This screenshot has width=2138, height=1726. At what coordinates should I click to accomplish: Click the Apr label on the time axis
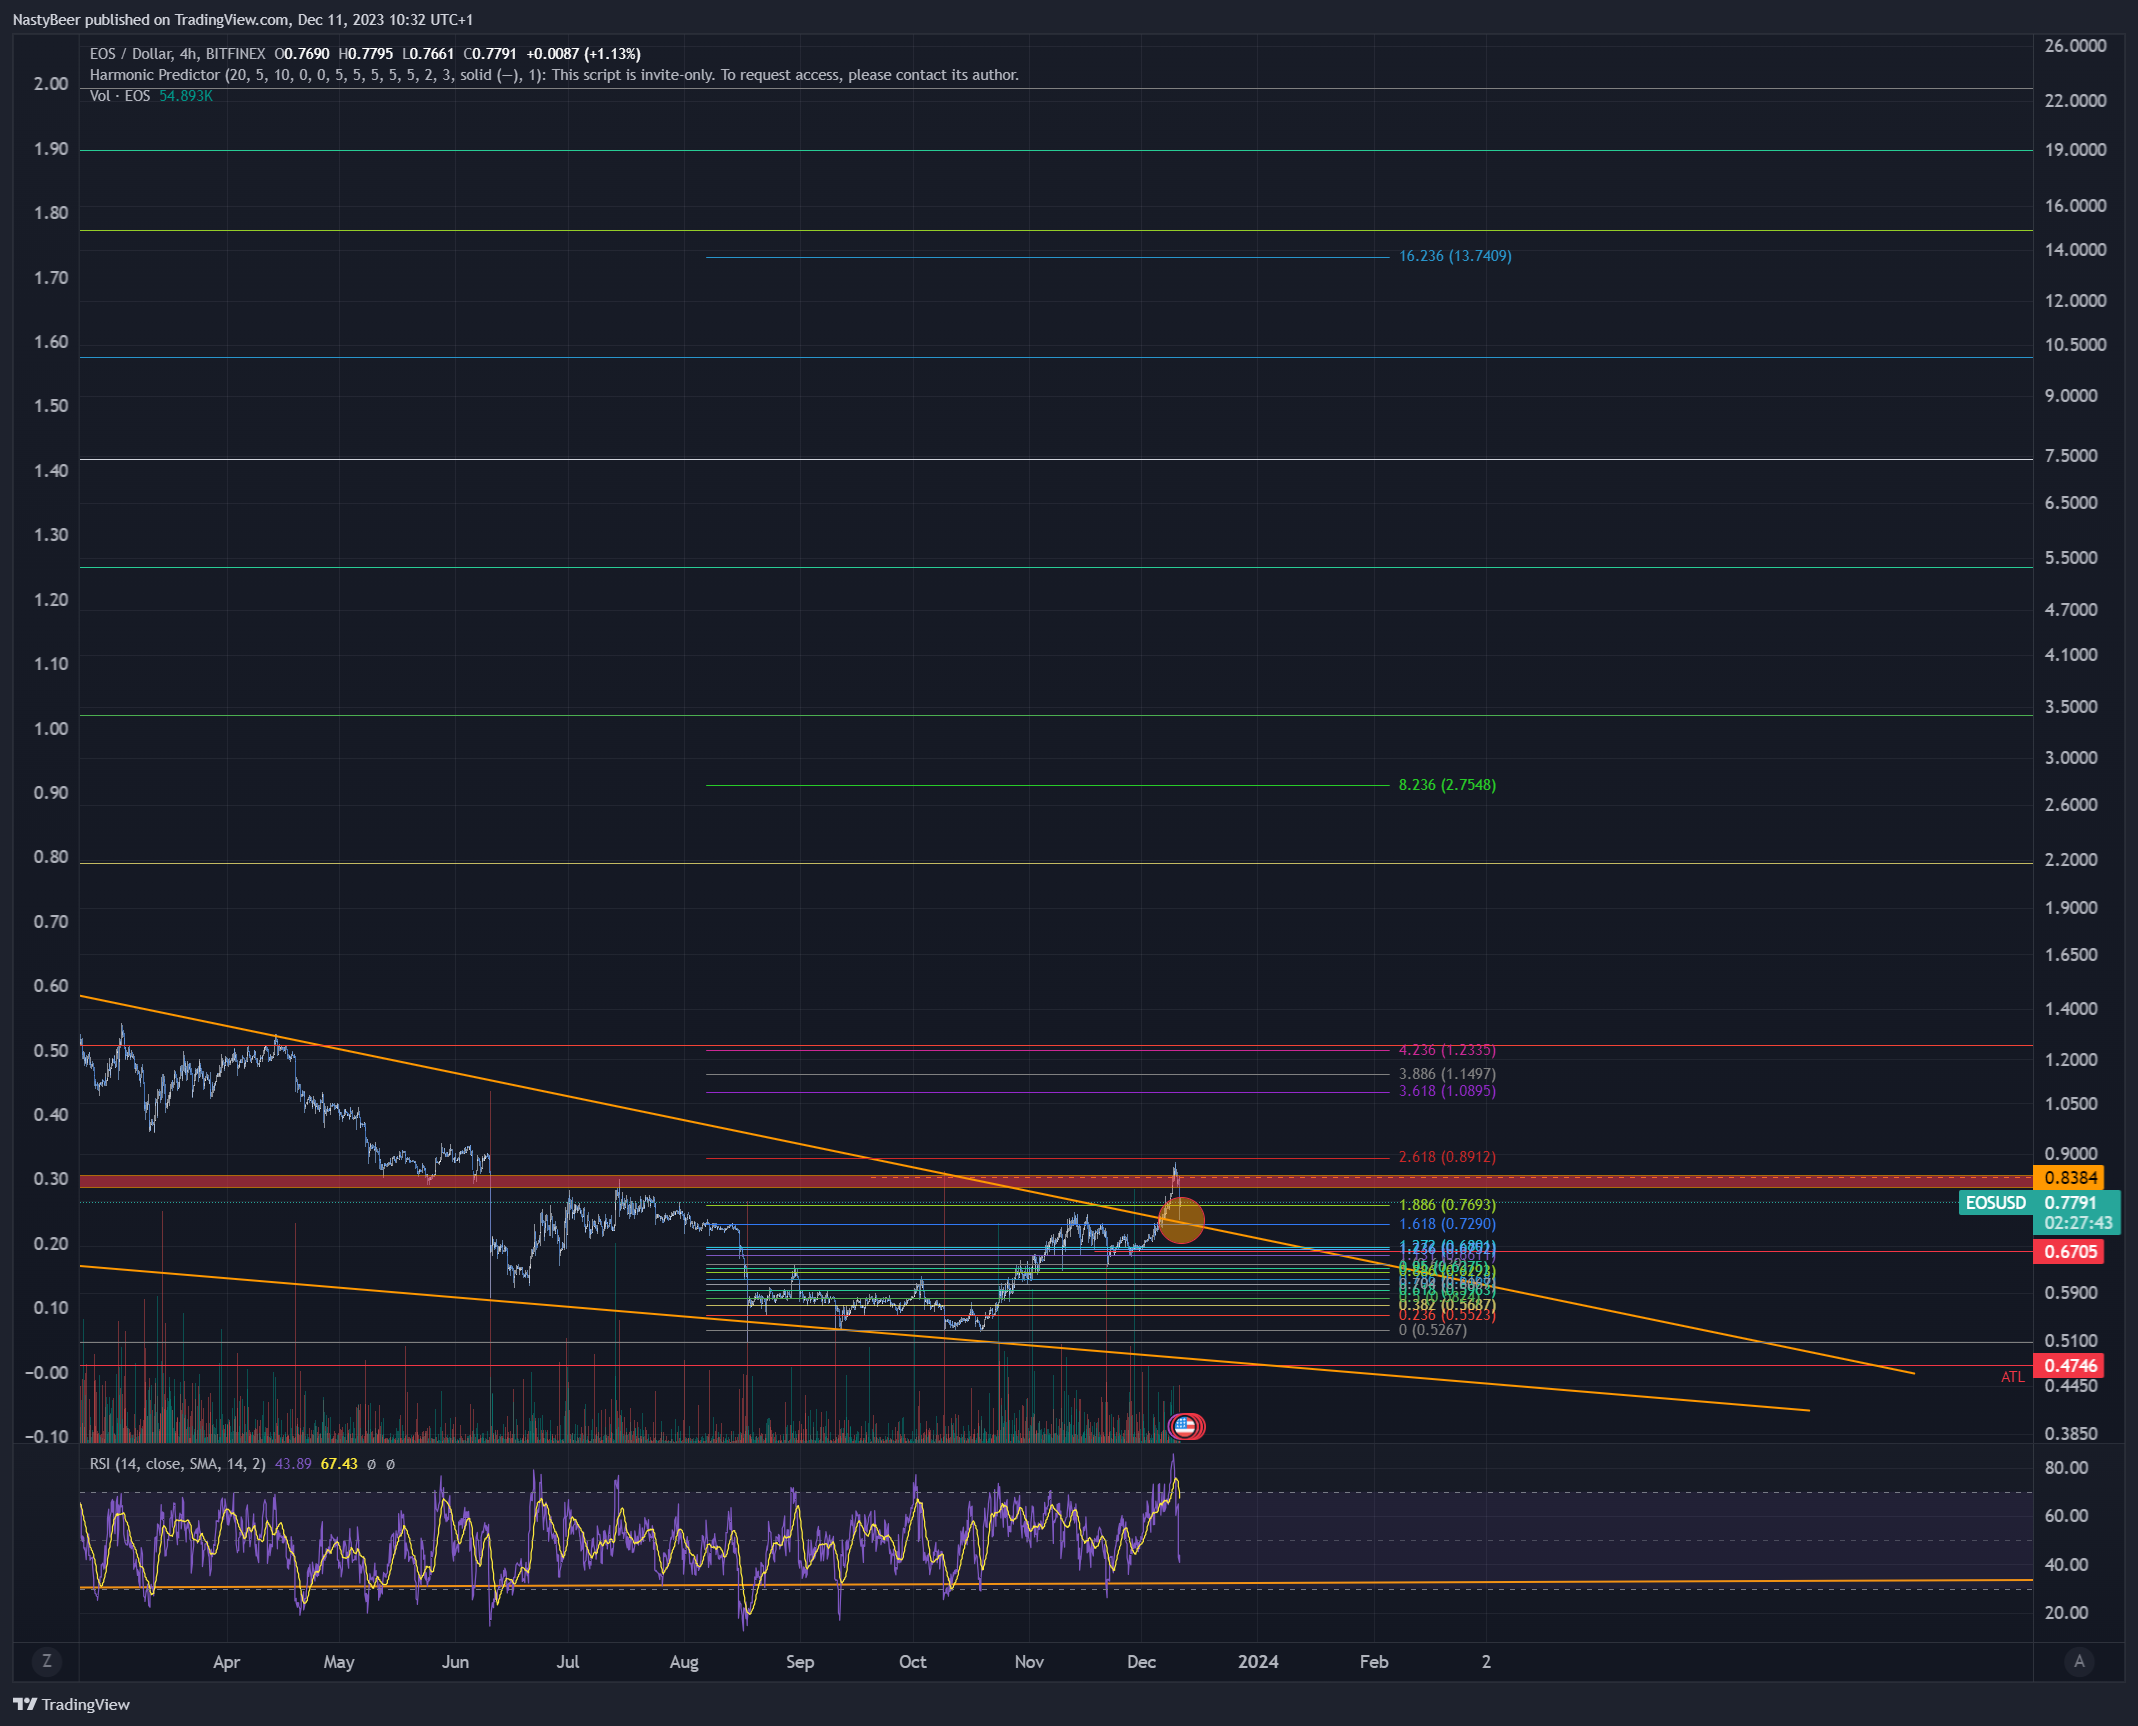227,1662
